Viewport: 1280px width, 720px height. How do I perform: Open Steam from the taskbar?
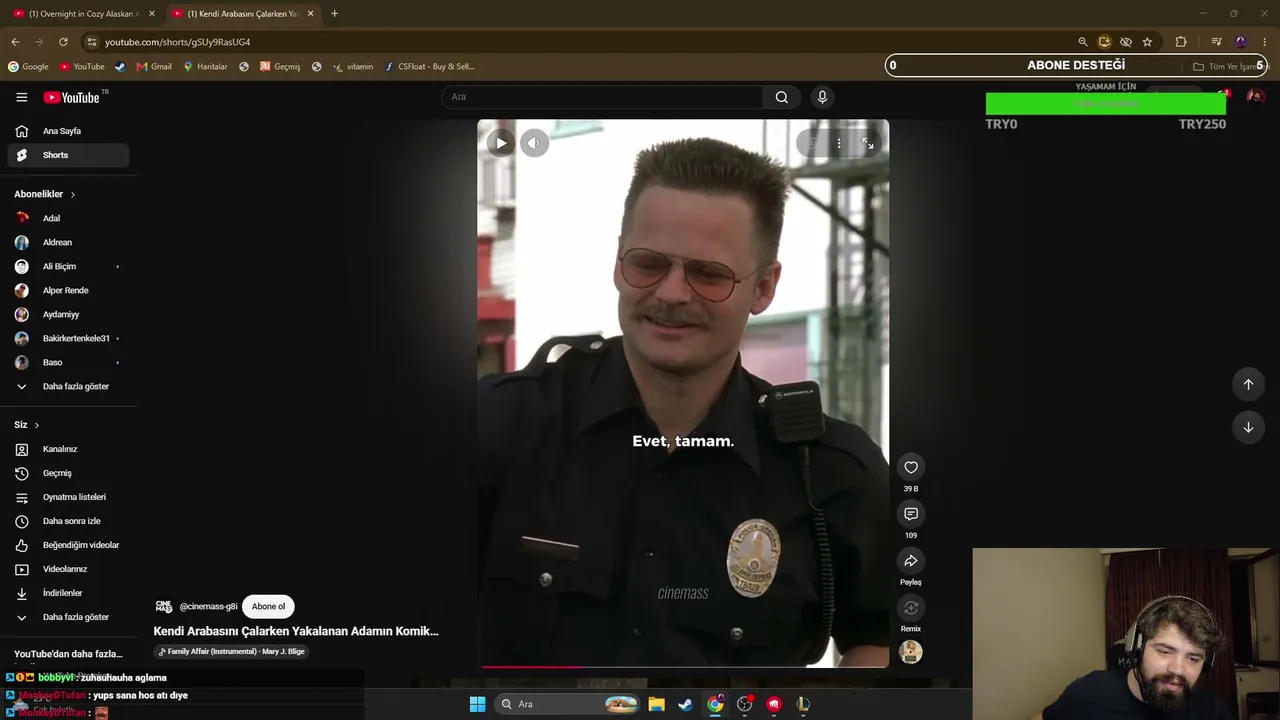point(685,704)
